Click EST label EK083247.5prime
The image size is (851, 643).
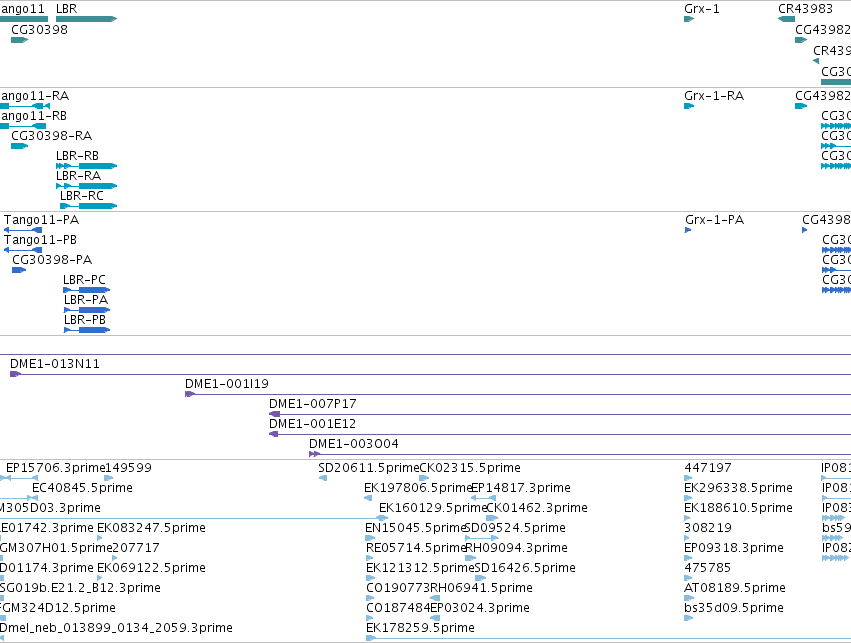coord(151,528)
